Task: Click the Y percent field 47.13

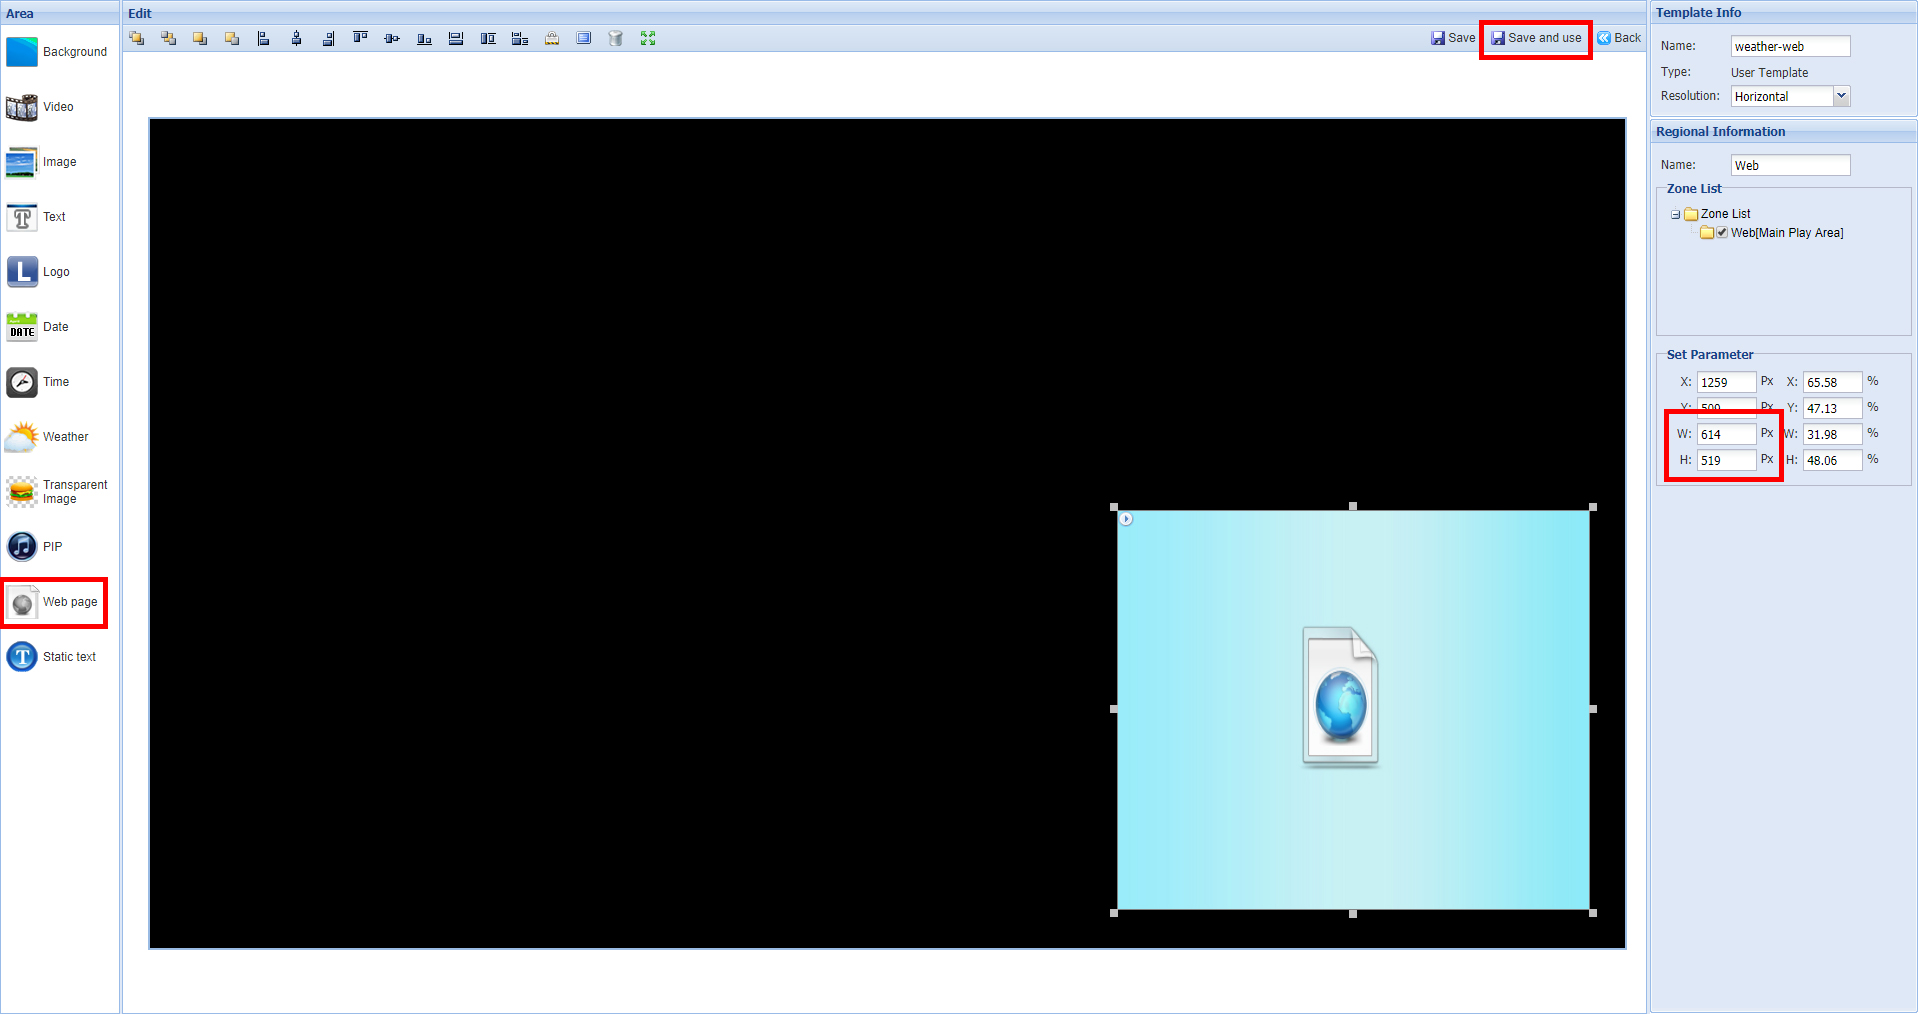Action: point(1832,408)
